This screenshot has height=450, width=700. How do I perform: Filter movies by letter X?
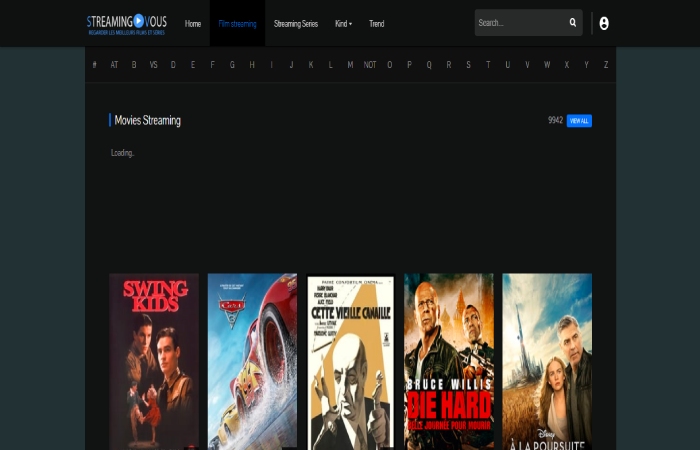coord(567,65)
